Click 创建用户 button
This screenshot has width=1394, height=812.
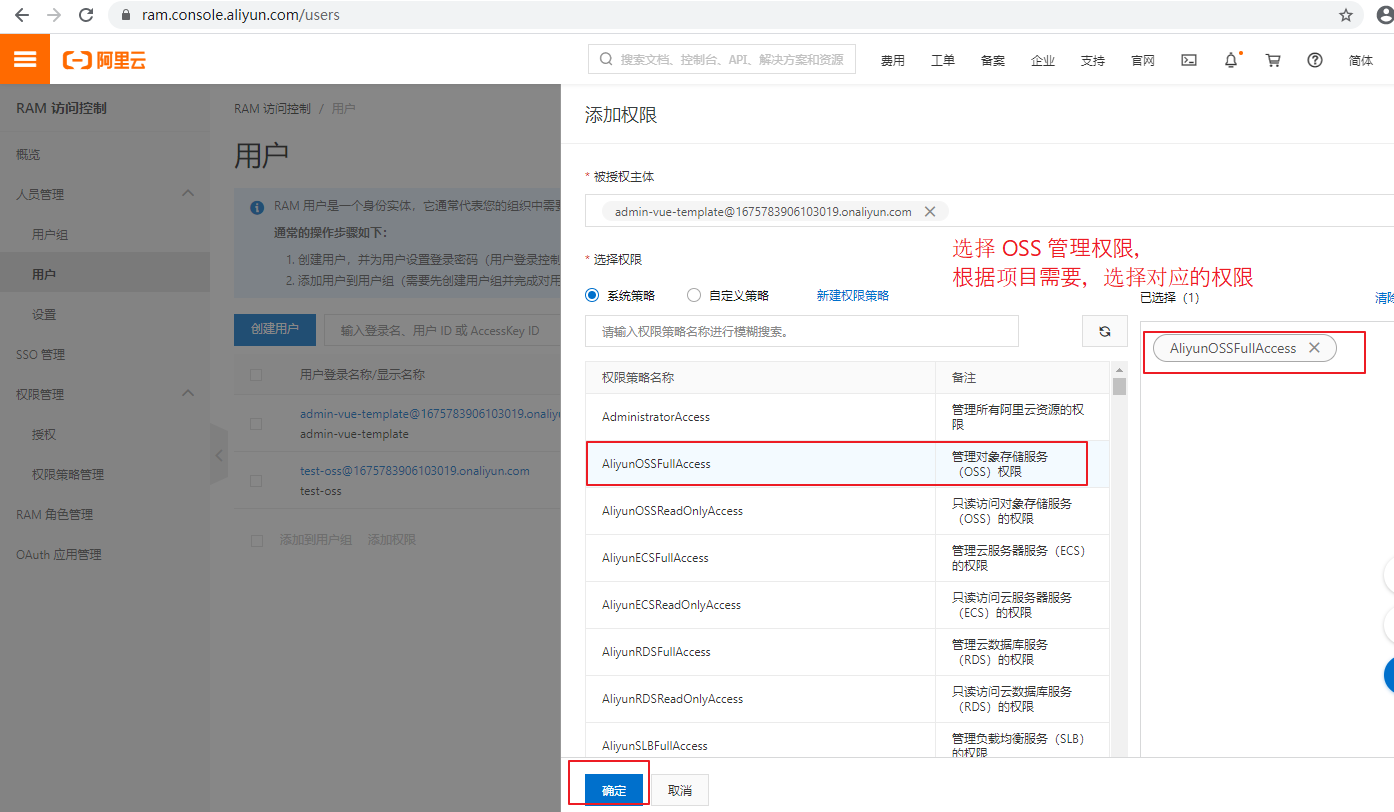pyautogui.click(x=275, y=330)
